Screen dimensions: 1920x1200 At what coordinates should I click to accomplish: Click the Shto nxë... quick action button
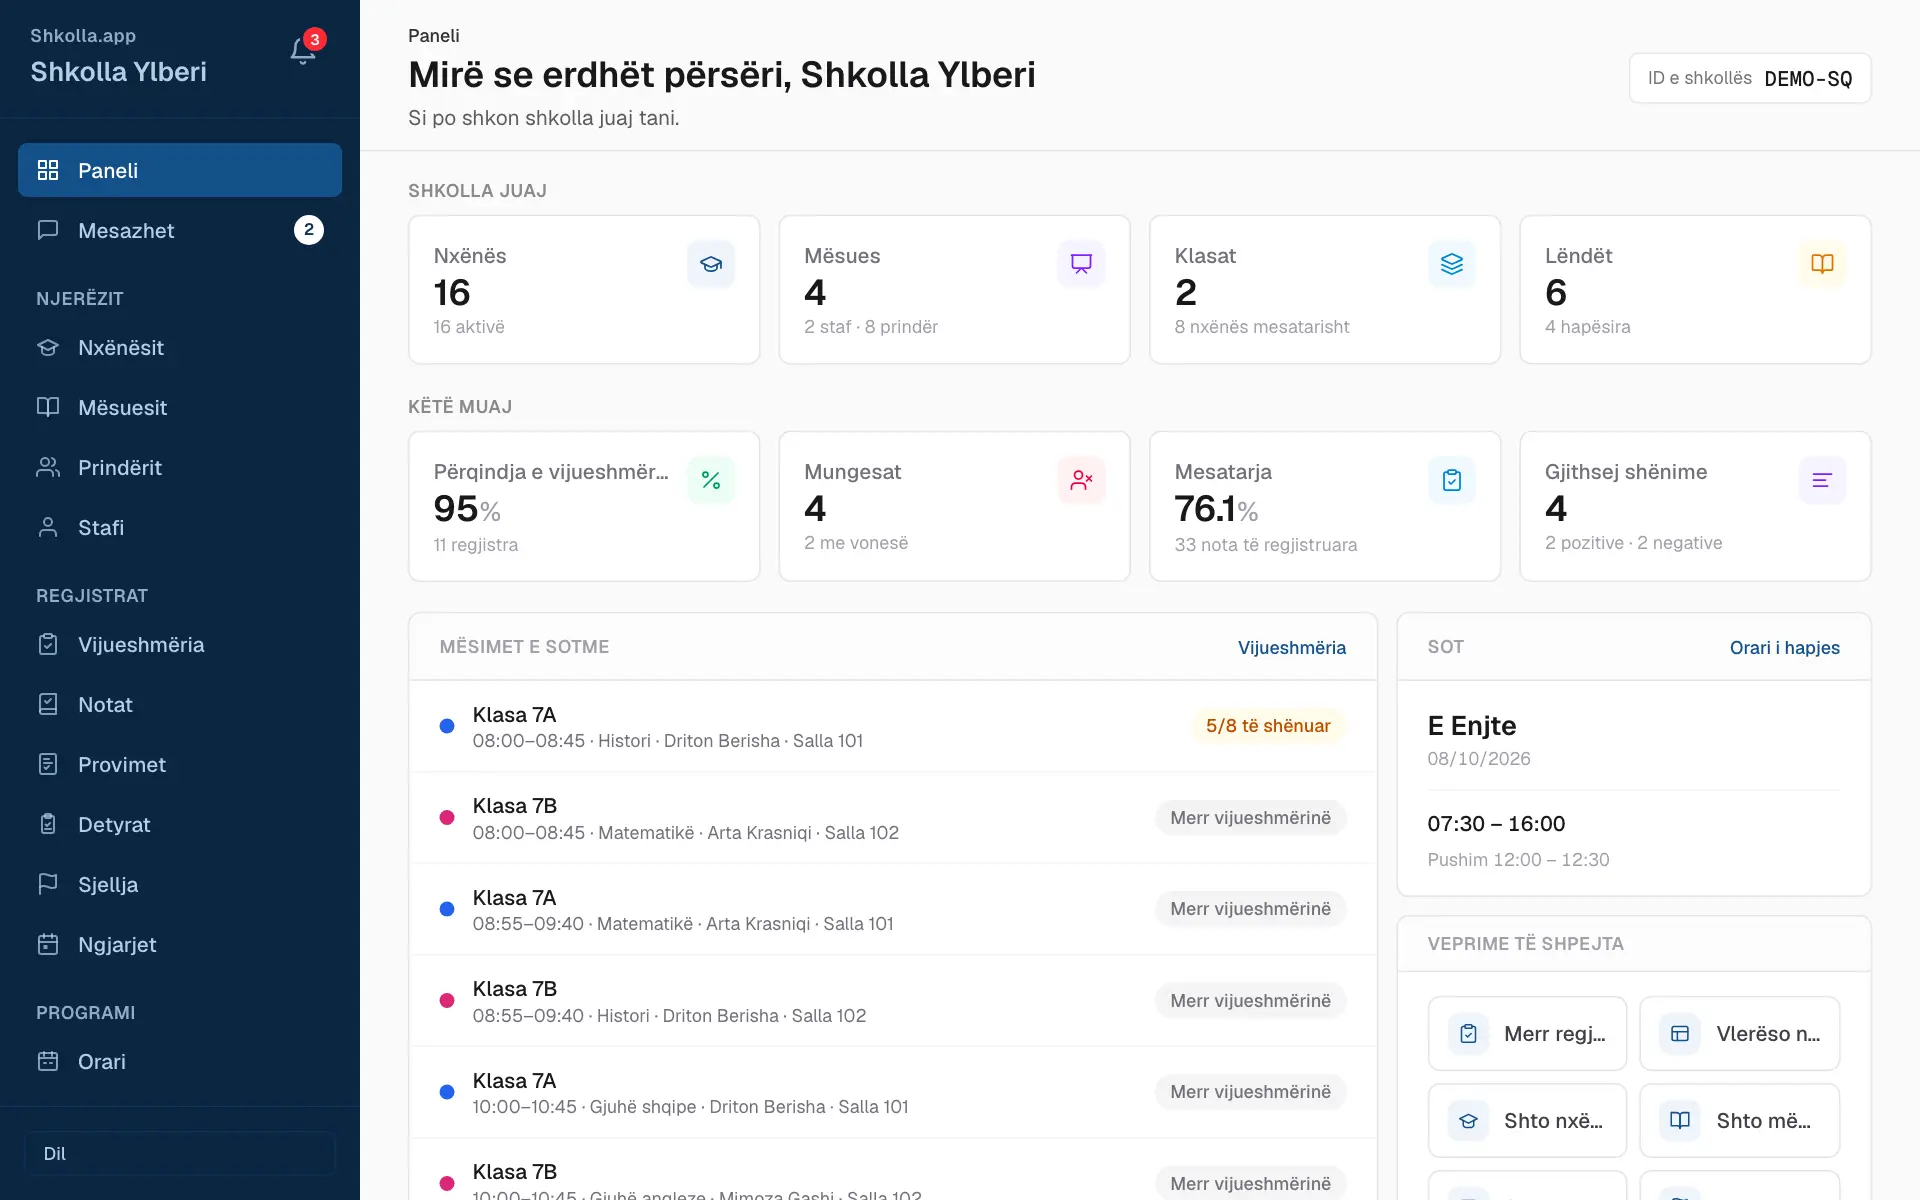pyautogui.click(x=1527, y=1121)
